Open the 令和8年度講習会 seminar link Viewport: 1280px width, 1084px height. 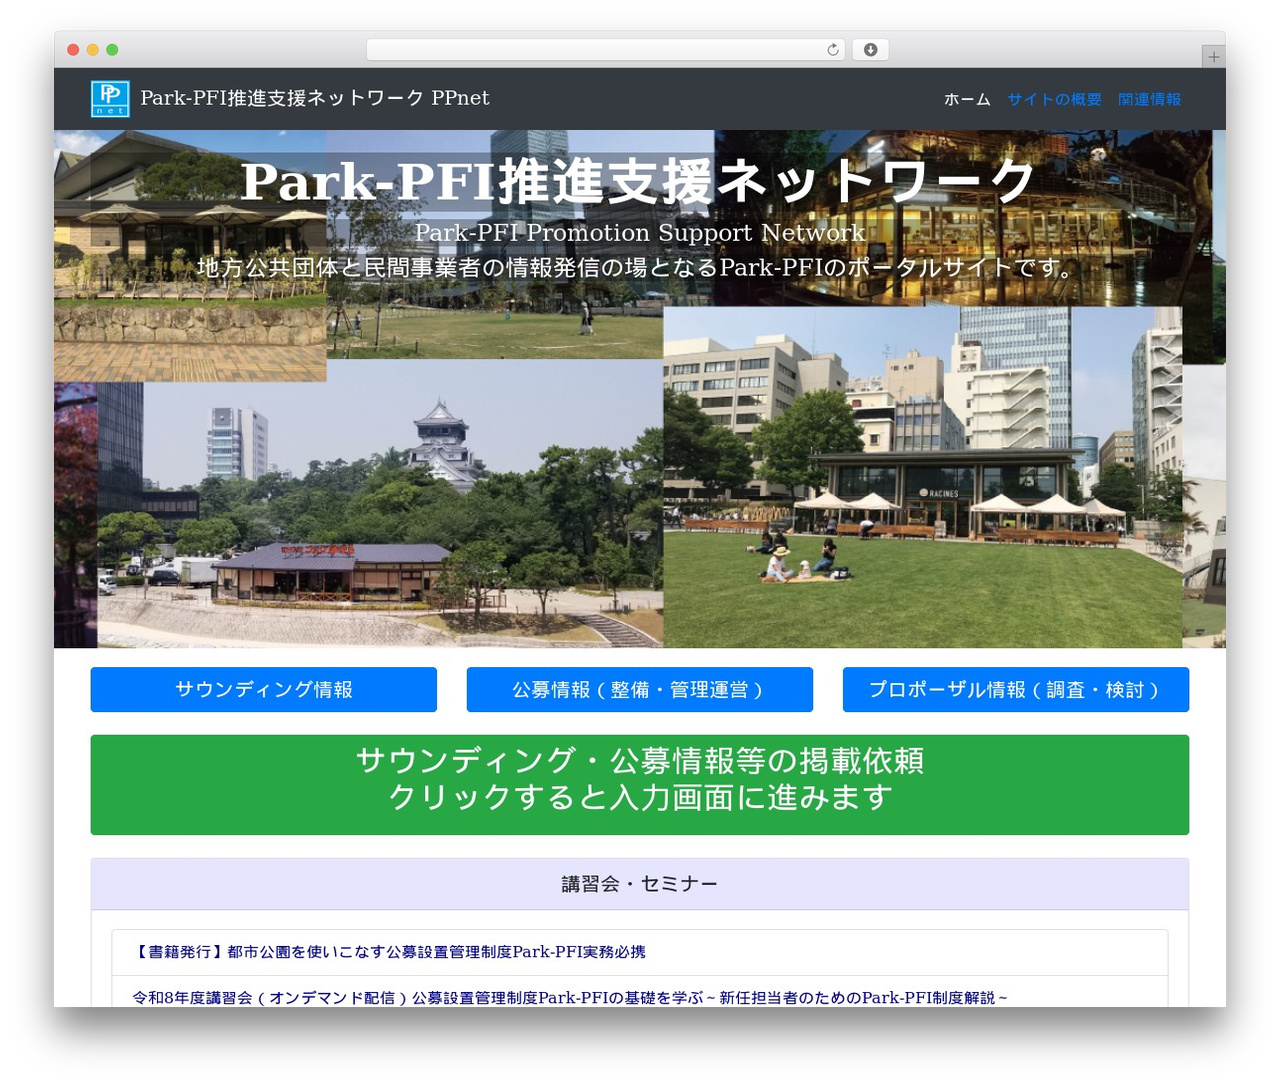(x=570, y=997)
